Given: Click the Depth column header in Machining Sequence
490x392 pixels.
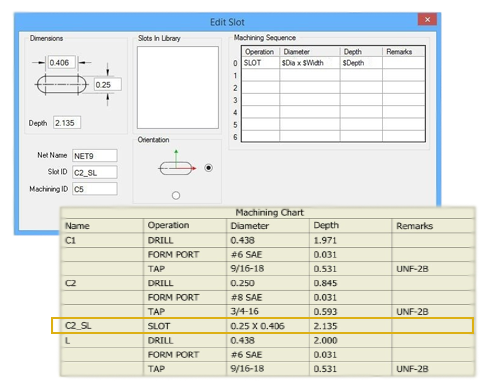Looking at the screenshot, I should coord(361,52).
